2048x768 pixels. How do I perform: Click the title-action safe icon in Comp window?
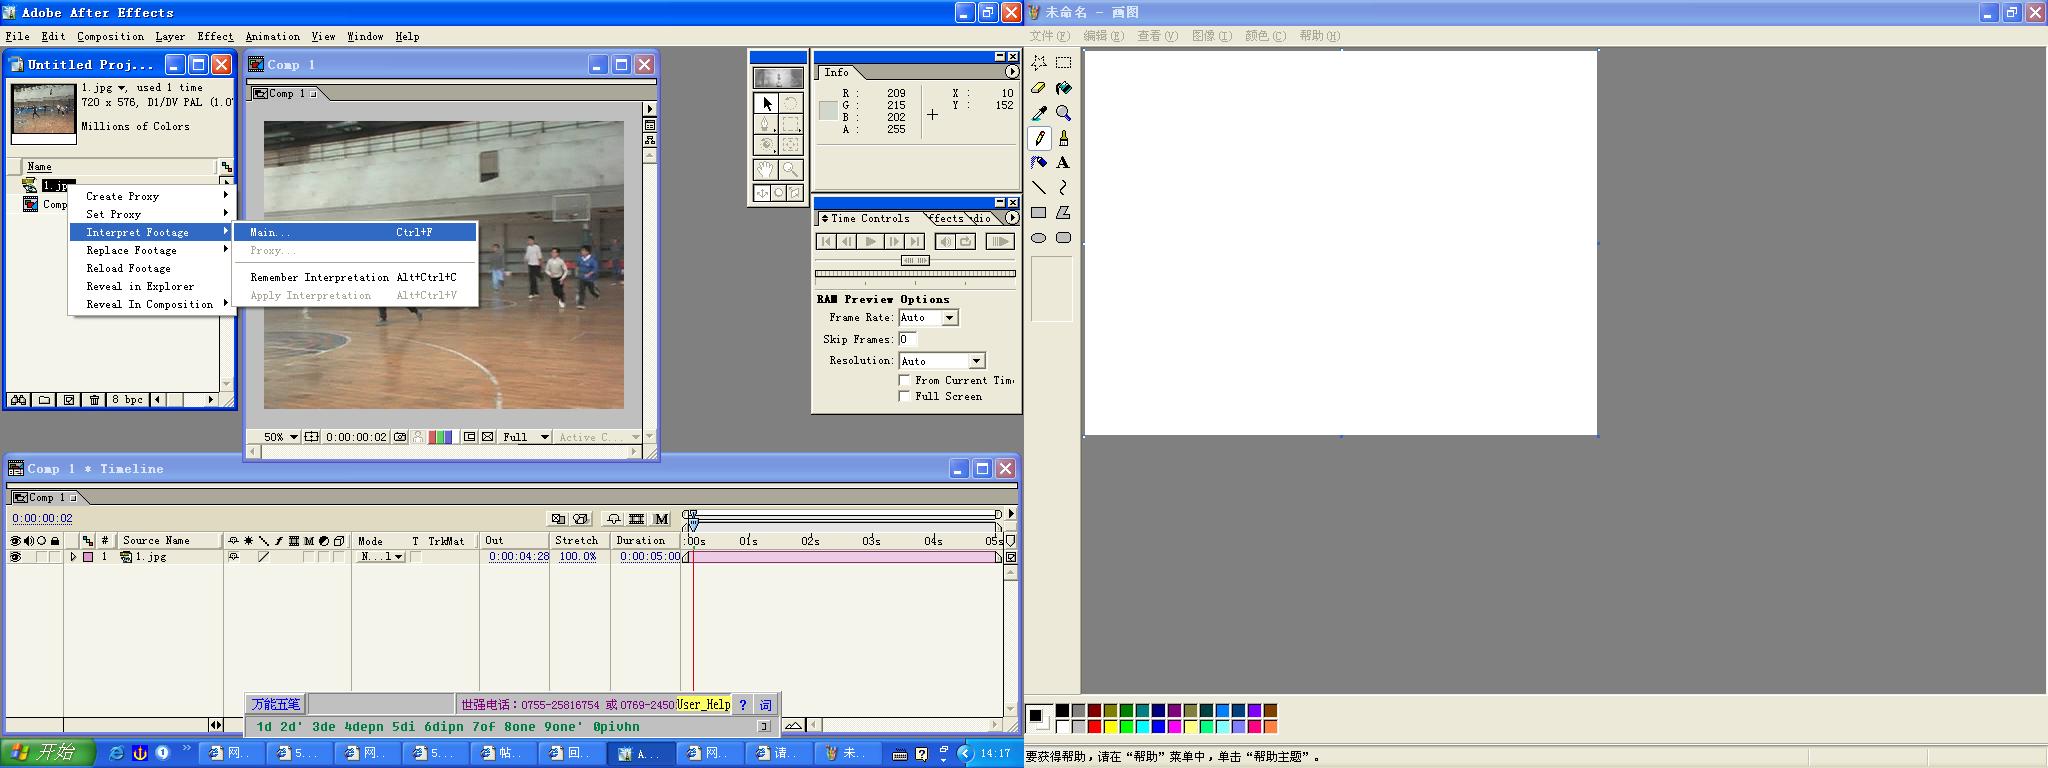click(312, 437)
